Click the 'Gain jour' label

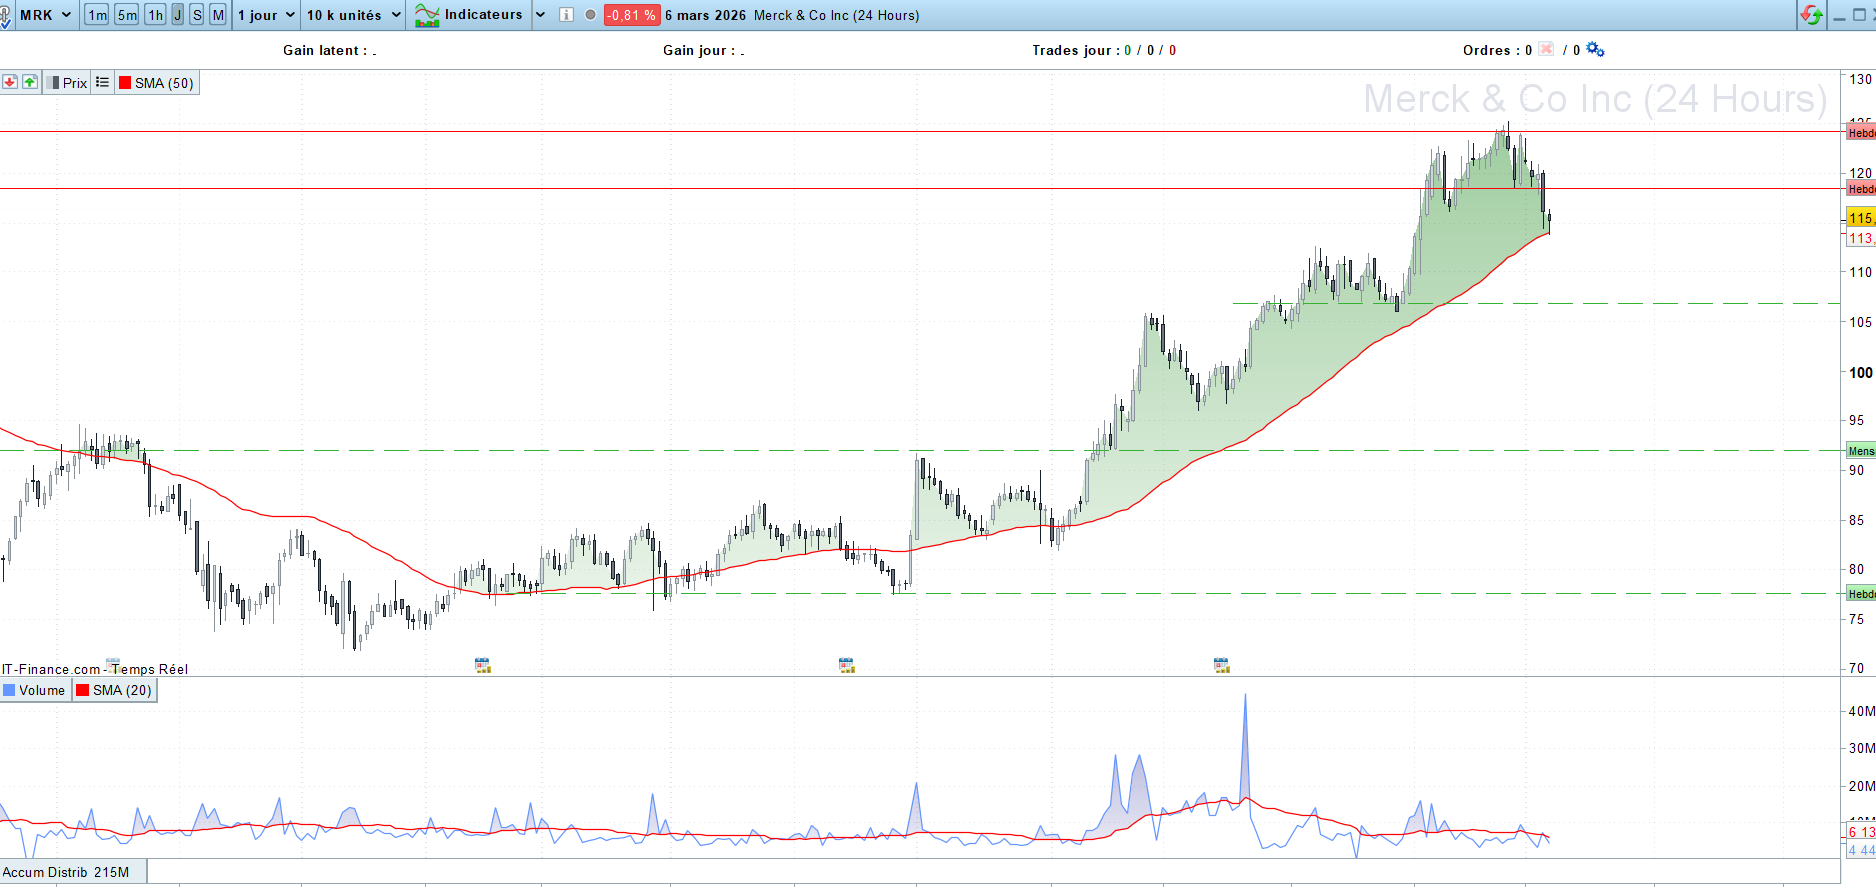point(699,50)
